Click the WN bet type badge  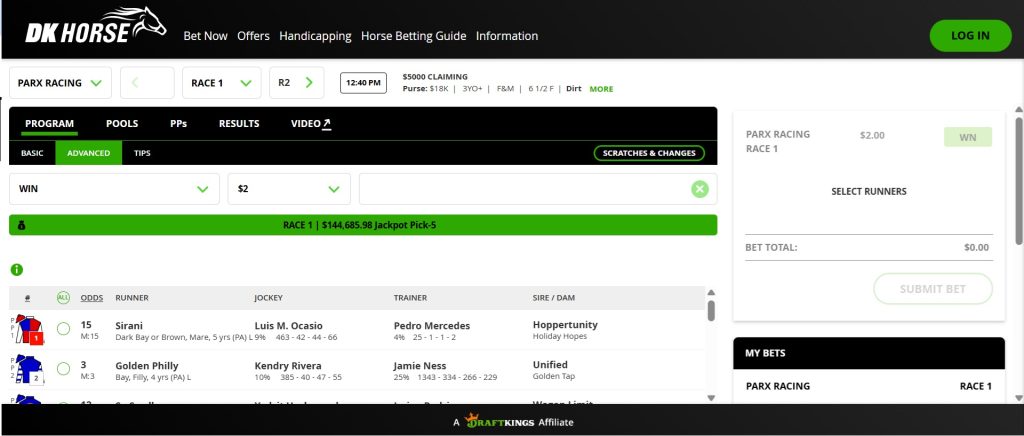point(967,137)
